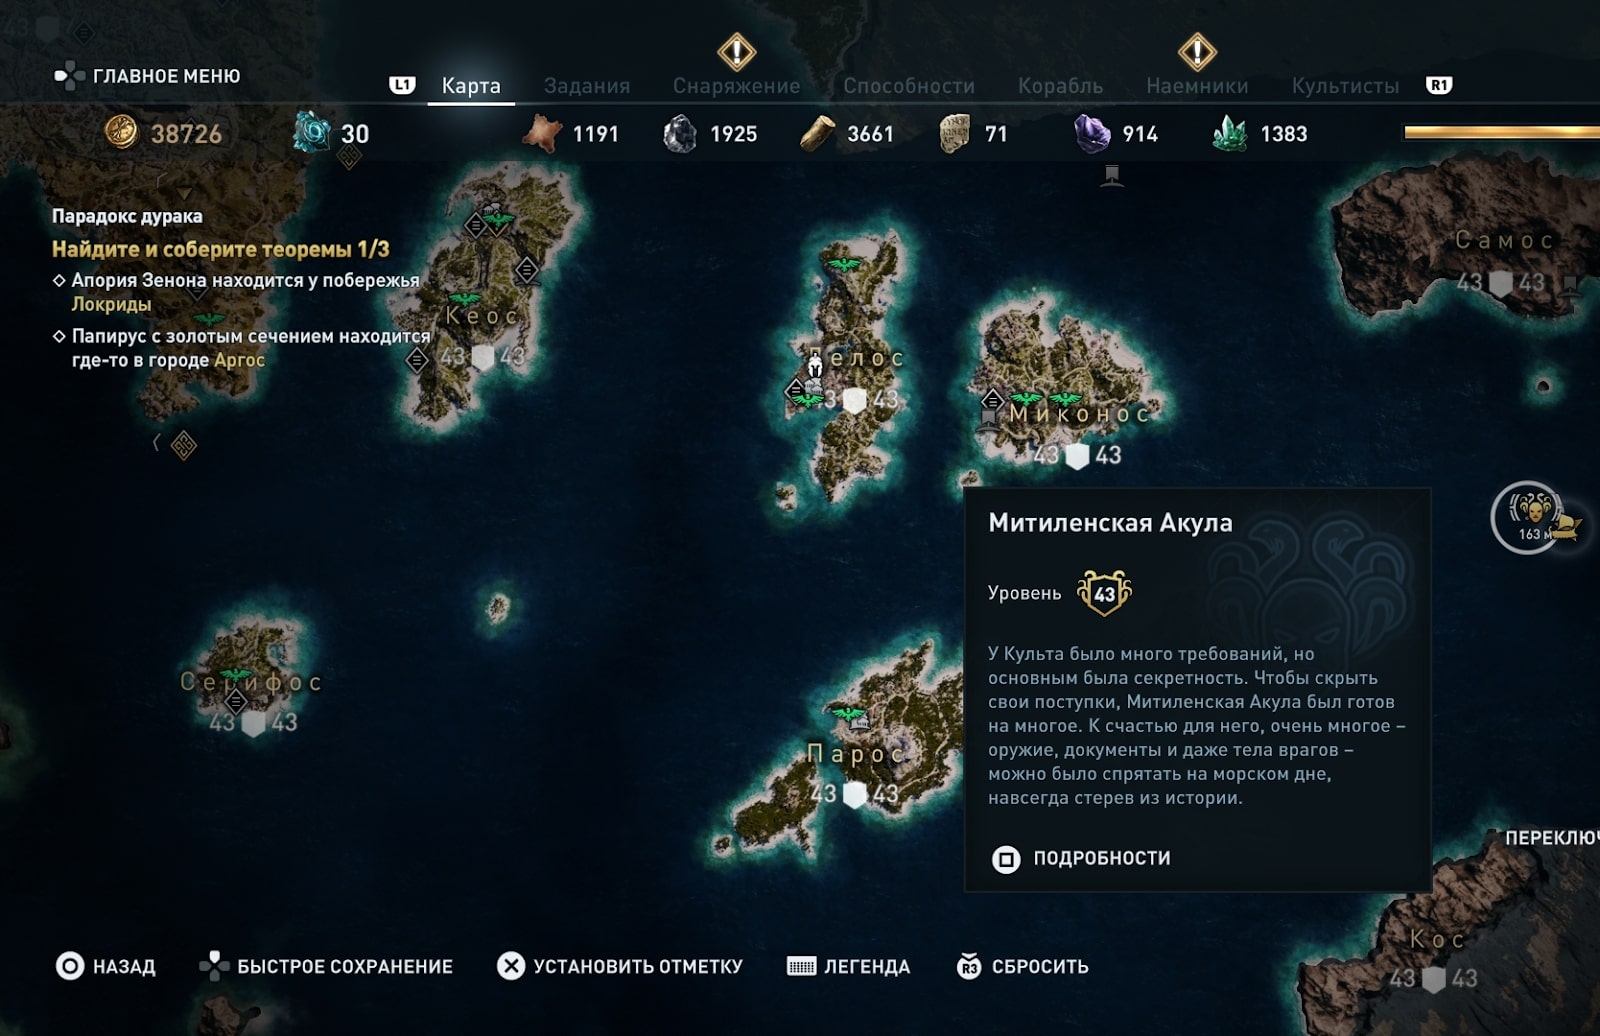
Task: Click УСТАНОВИТЬ ОТМЕТКУ button
Action: pyautogui.click(x=620, y=966)
